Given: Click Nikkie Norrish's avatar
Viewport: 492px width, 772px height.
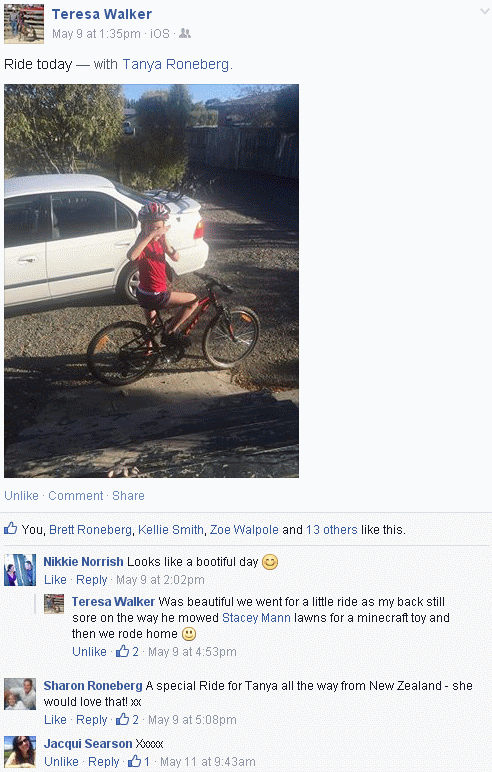Looking at the screenshot, I should pos(20,570).
